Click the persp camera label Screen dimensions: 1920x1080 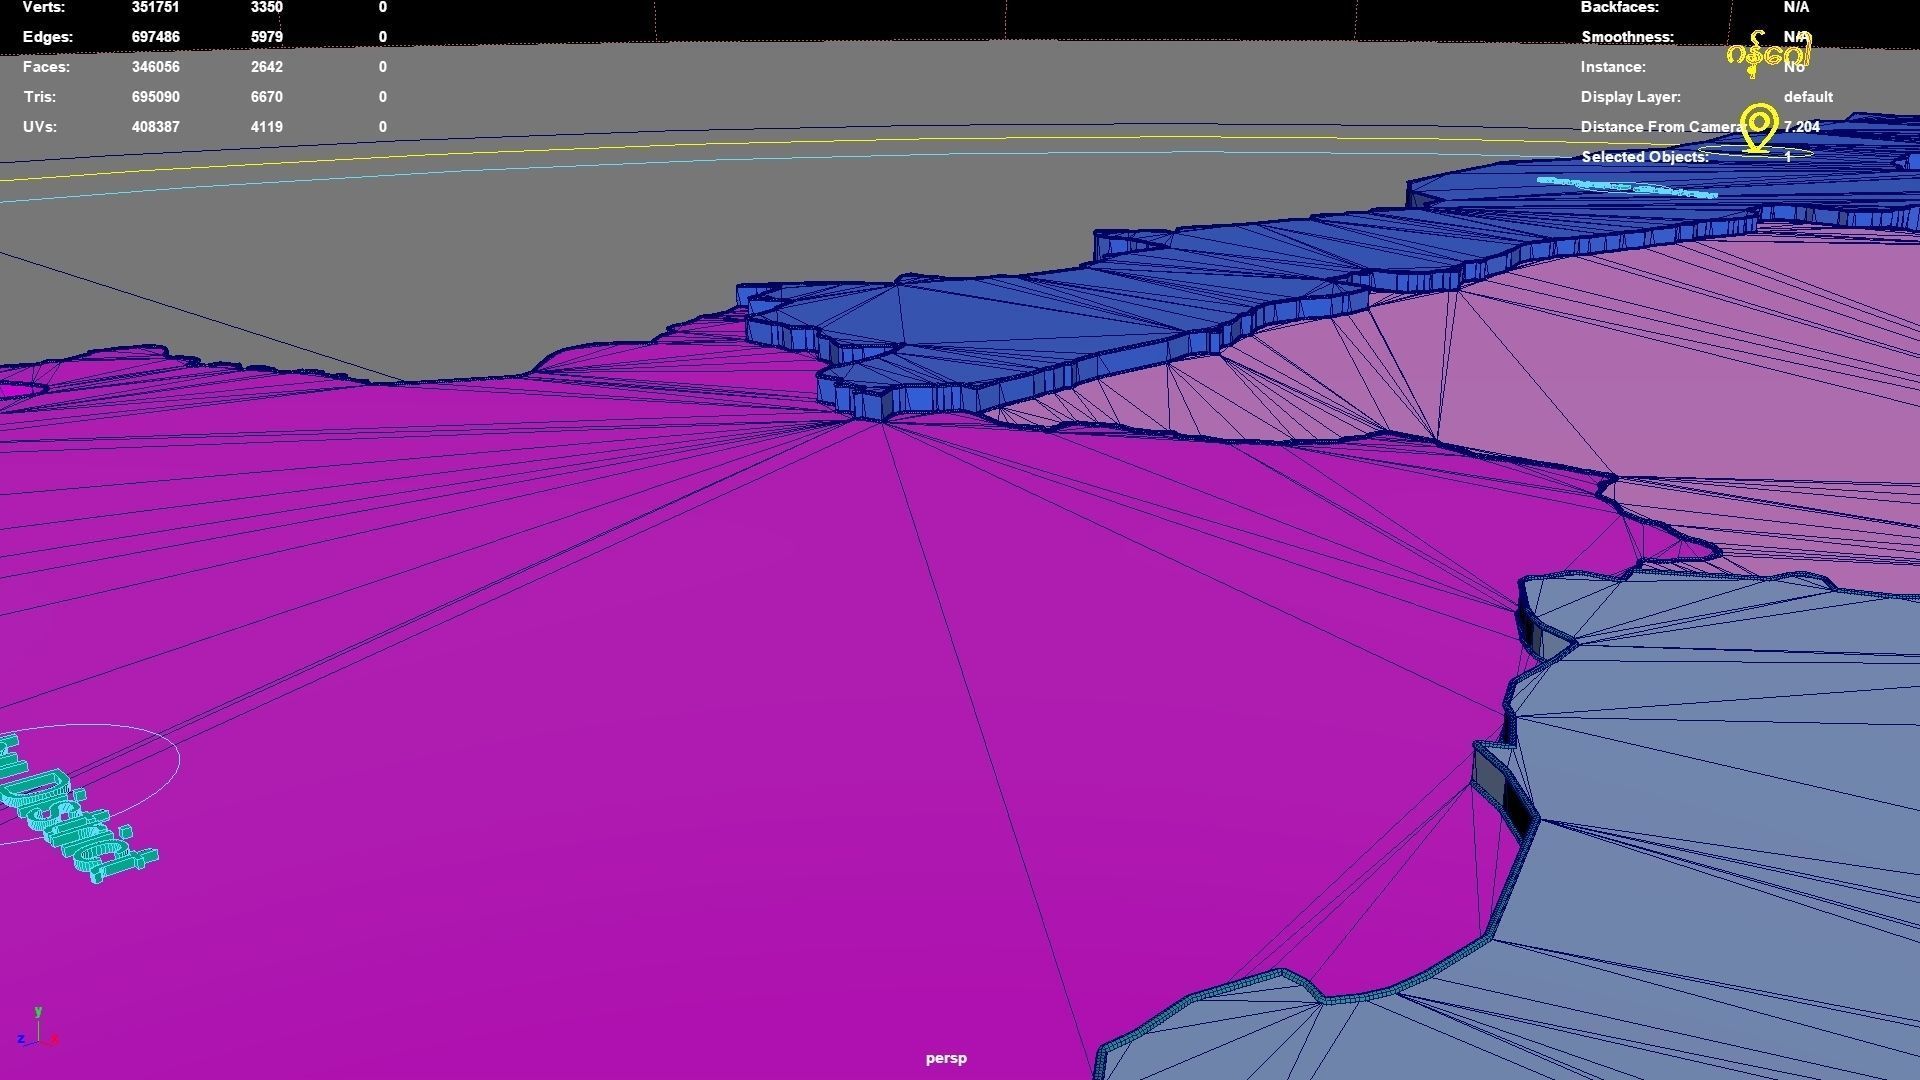tap(946, 1058)
